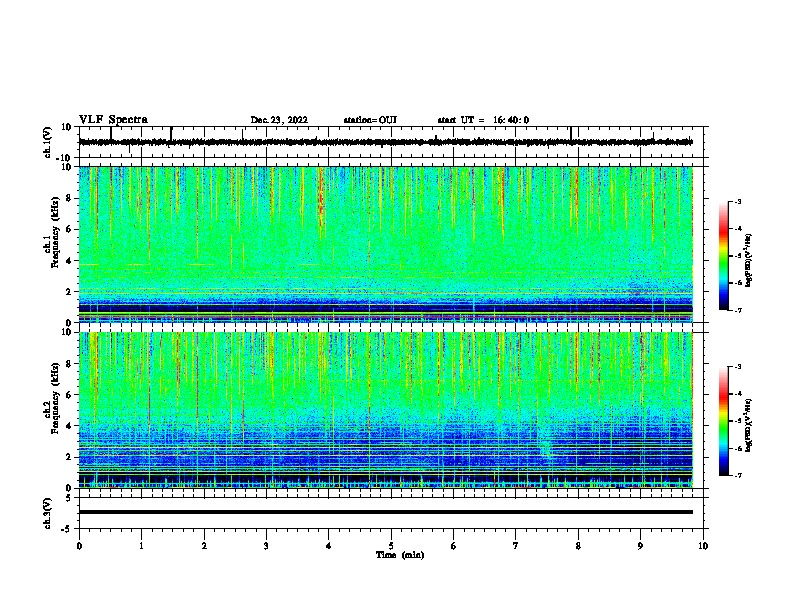Click the "ch.3(V)" axis label
Image resolution: width=792 pixels, height=612 pixels.
48,513
